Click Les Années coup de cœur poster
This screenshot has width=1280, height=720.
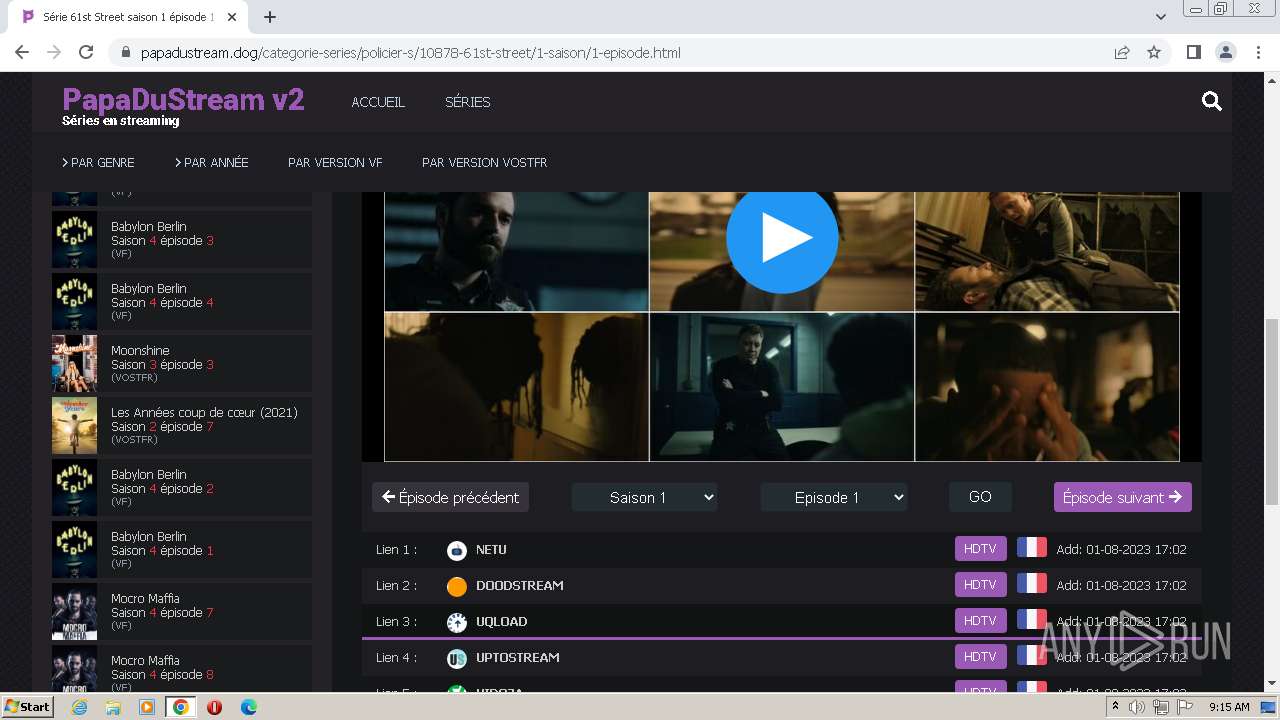75,425
